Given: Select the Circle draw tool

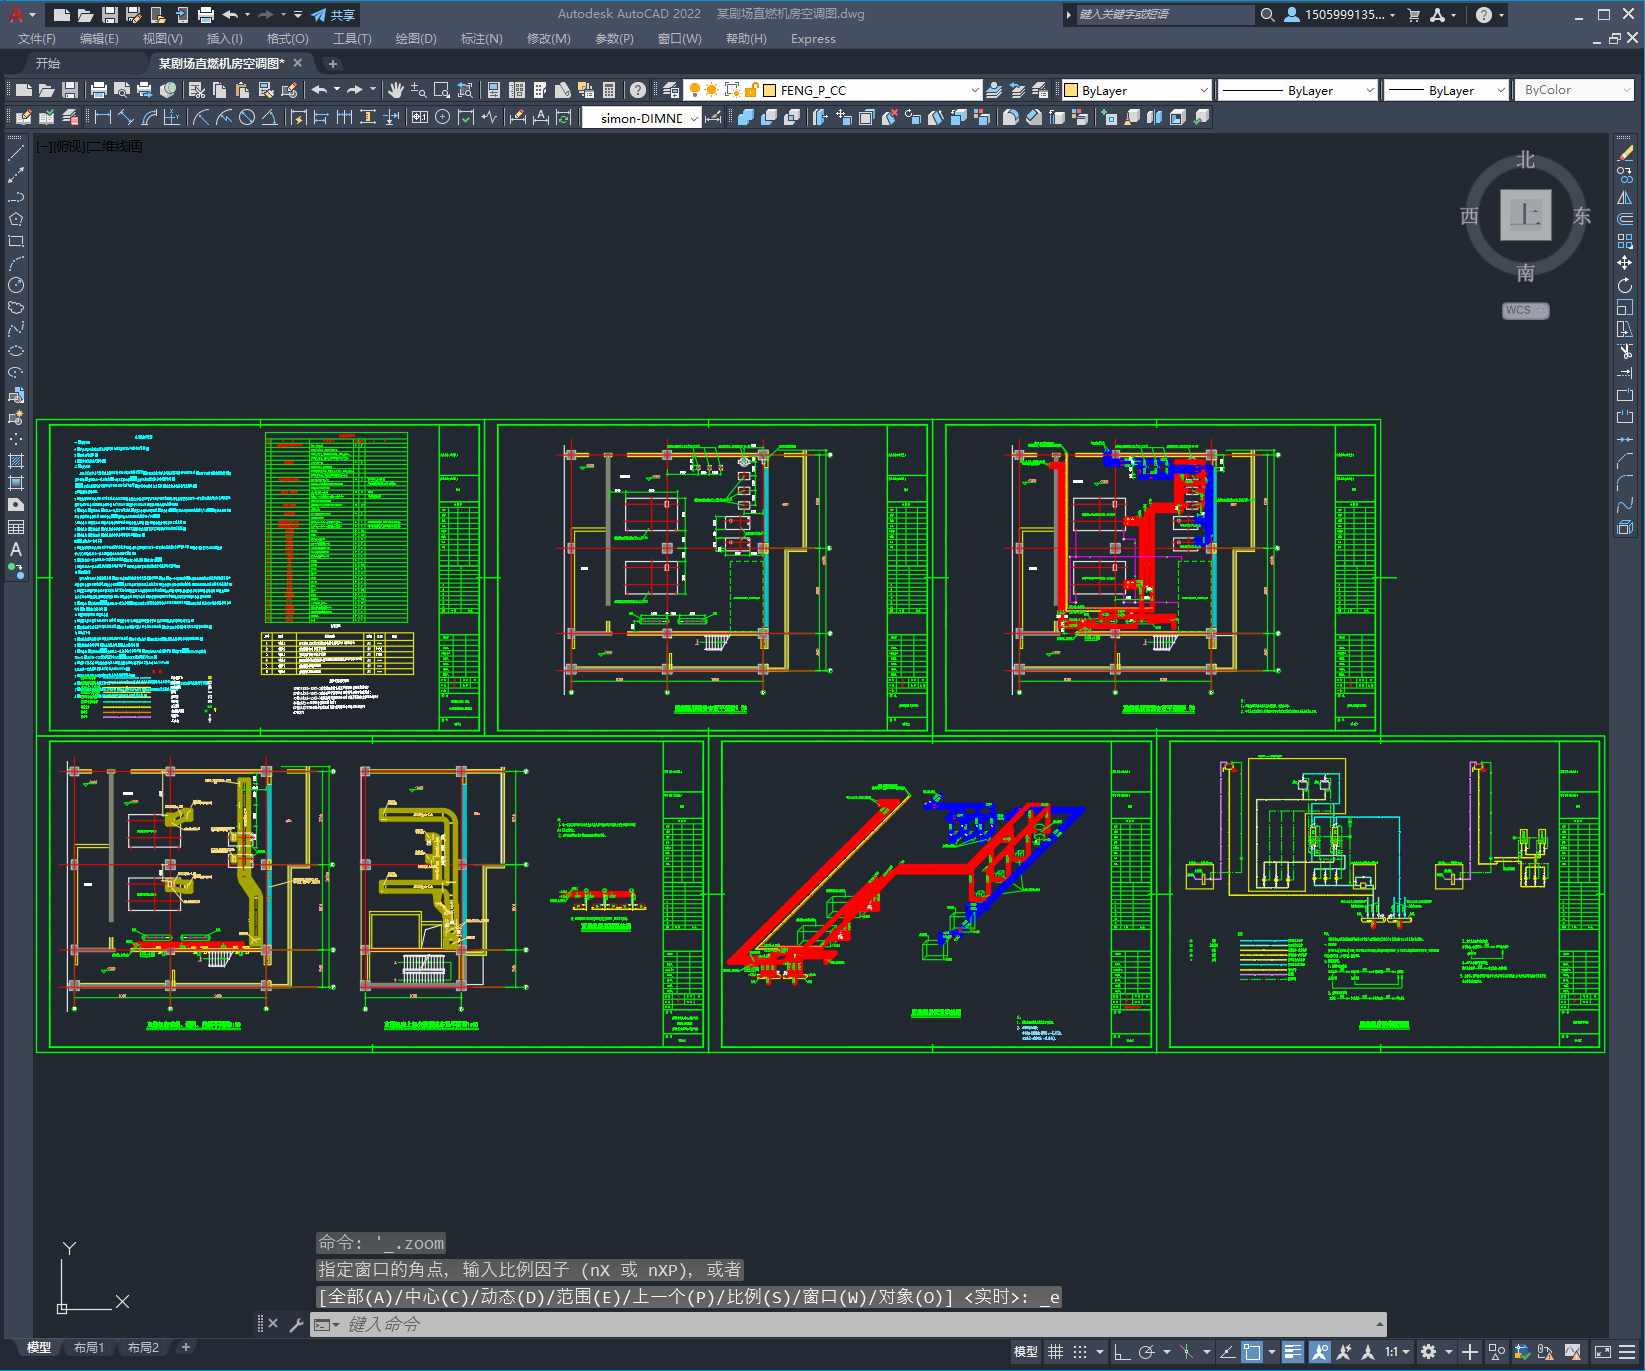Looking at the screenshot, I should point(16,286).
